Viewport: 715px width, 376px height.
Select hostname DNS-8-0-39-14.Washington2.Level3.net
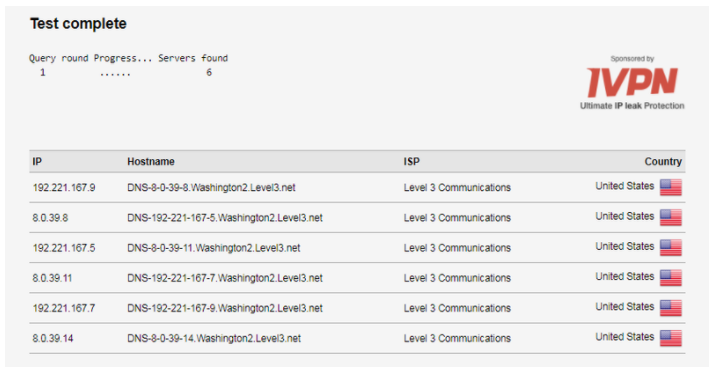[x=214, y=338]
